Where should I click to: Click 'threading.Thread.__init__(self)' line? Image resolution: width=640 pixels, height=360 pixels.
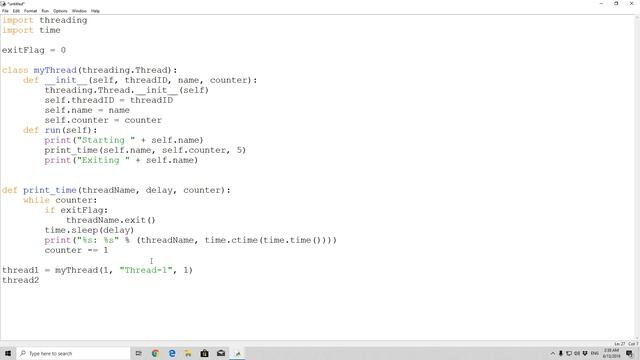pyautogui.click(x=127, y=90)
